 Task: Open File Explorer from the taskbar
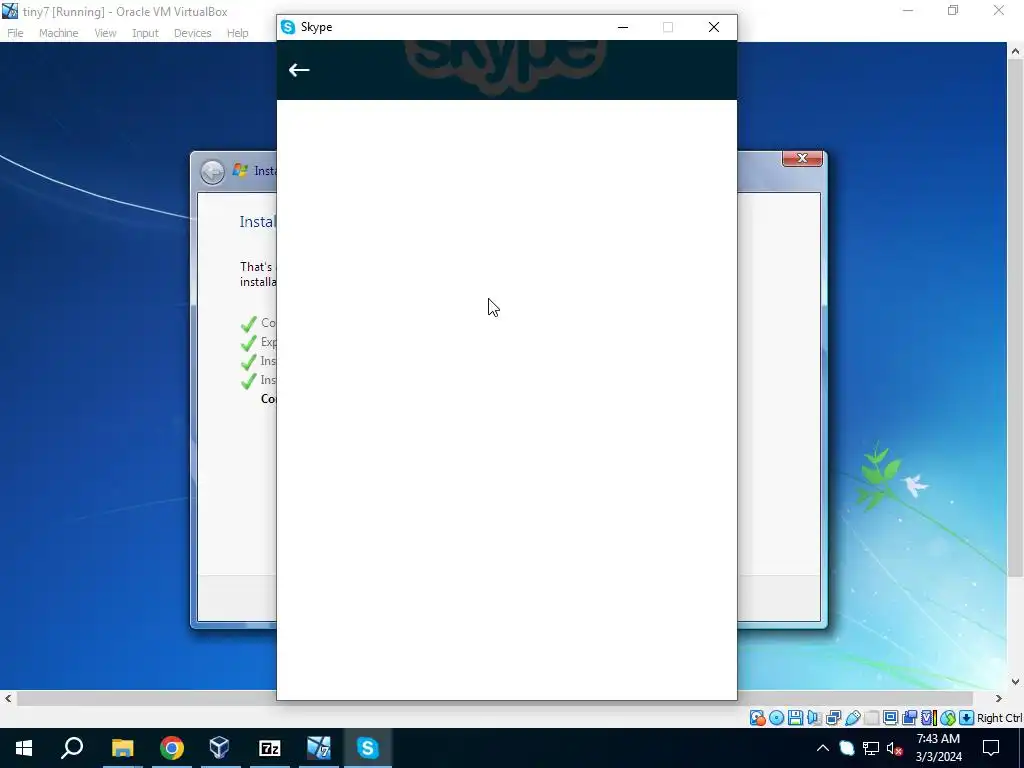click(122, 748)
